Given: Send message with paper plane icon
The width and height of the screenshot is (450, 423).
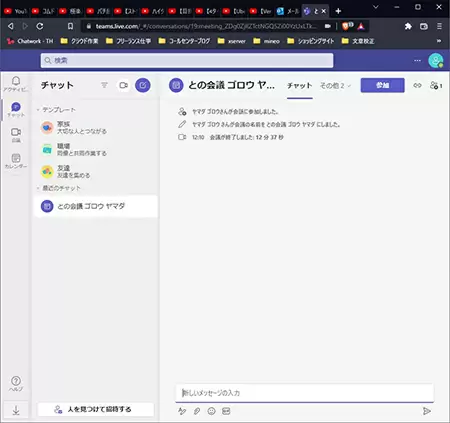Looking at the screenshot, I should click(x=426, y=411).
